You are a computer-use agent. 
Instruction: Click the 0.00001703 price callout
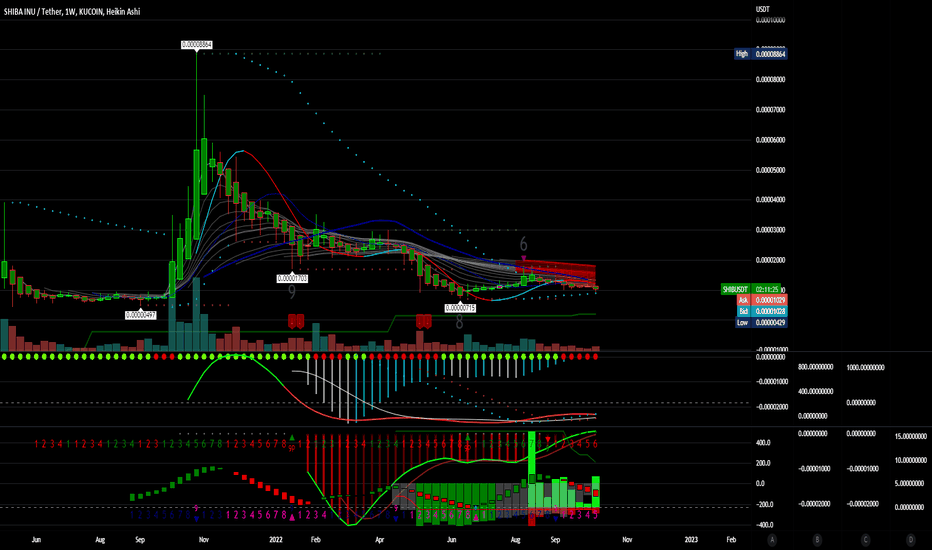(292, 278)
